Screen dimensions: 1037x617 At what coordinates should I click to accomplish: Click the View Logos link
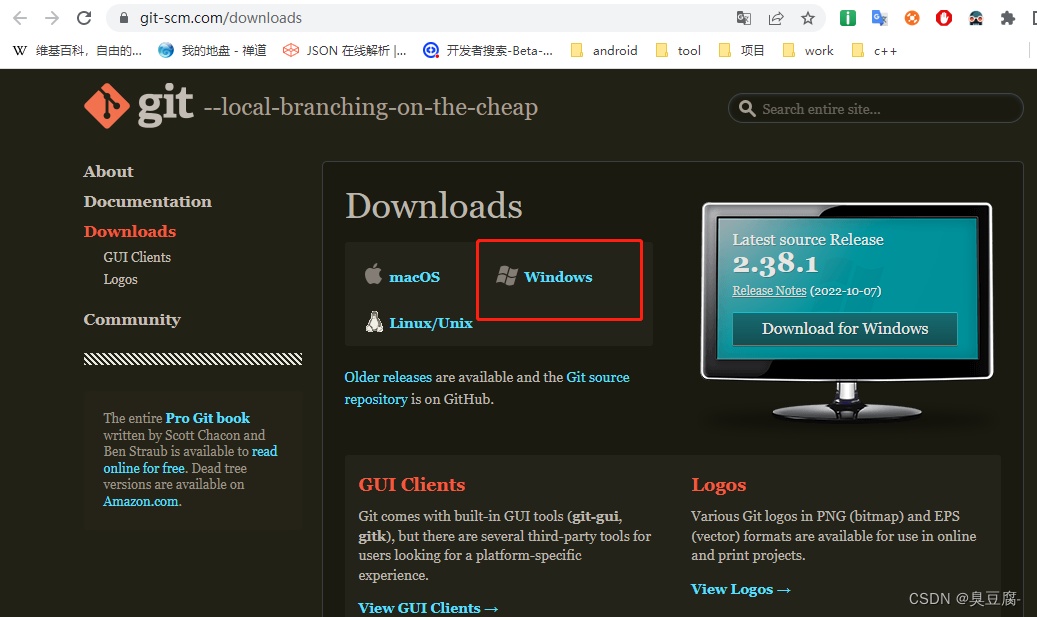tap(741, 589)
